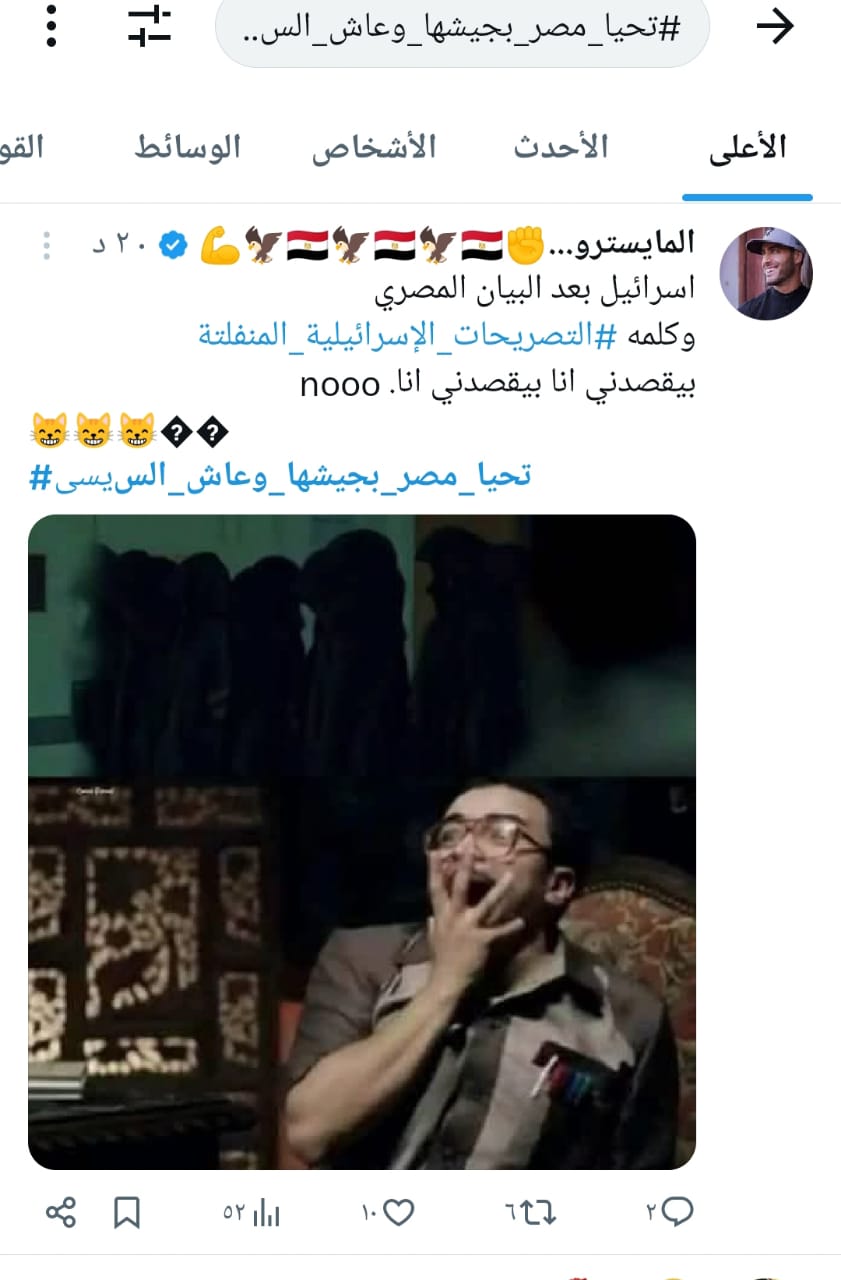The image size is (841, 1280).
Task: Share the tweet via share icon
Action: pos(61,1214)
